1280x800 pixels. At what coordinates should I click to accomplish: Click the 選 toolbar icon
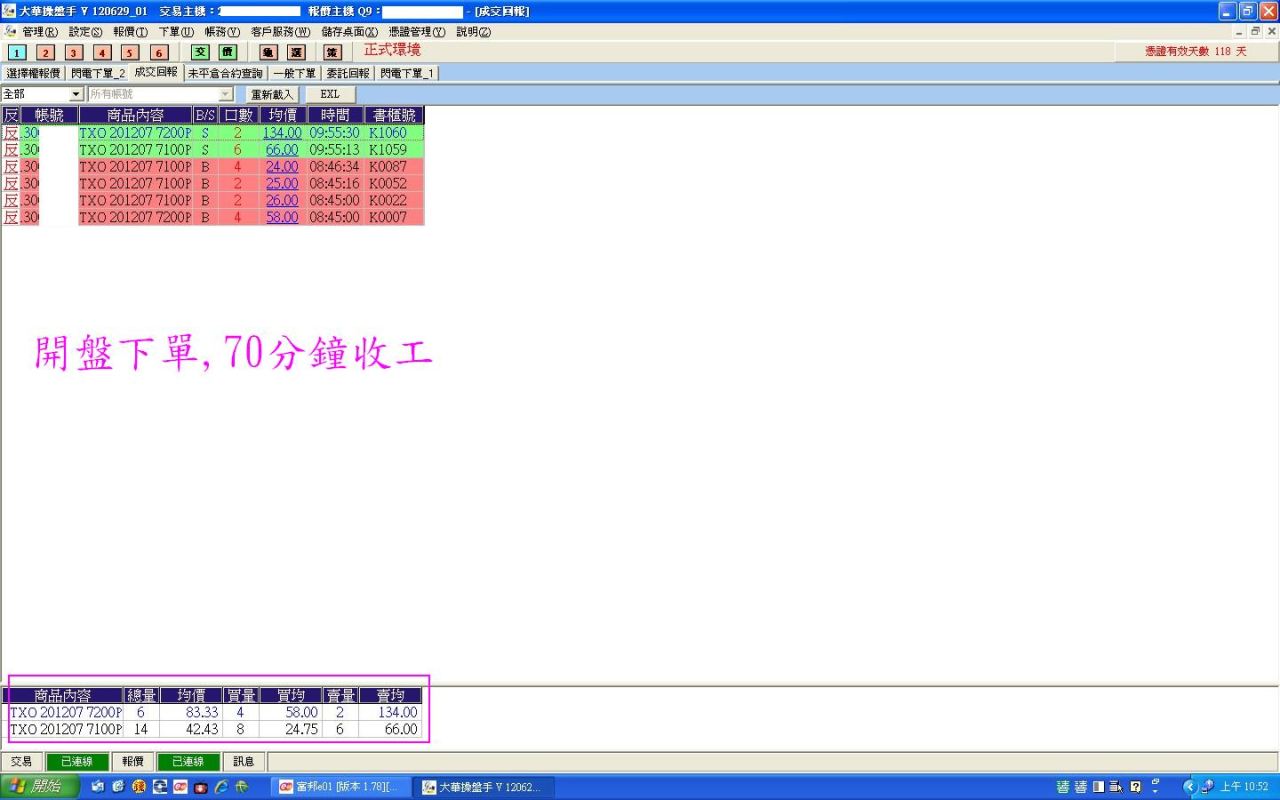tap(296, 52)
